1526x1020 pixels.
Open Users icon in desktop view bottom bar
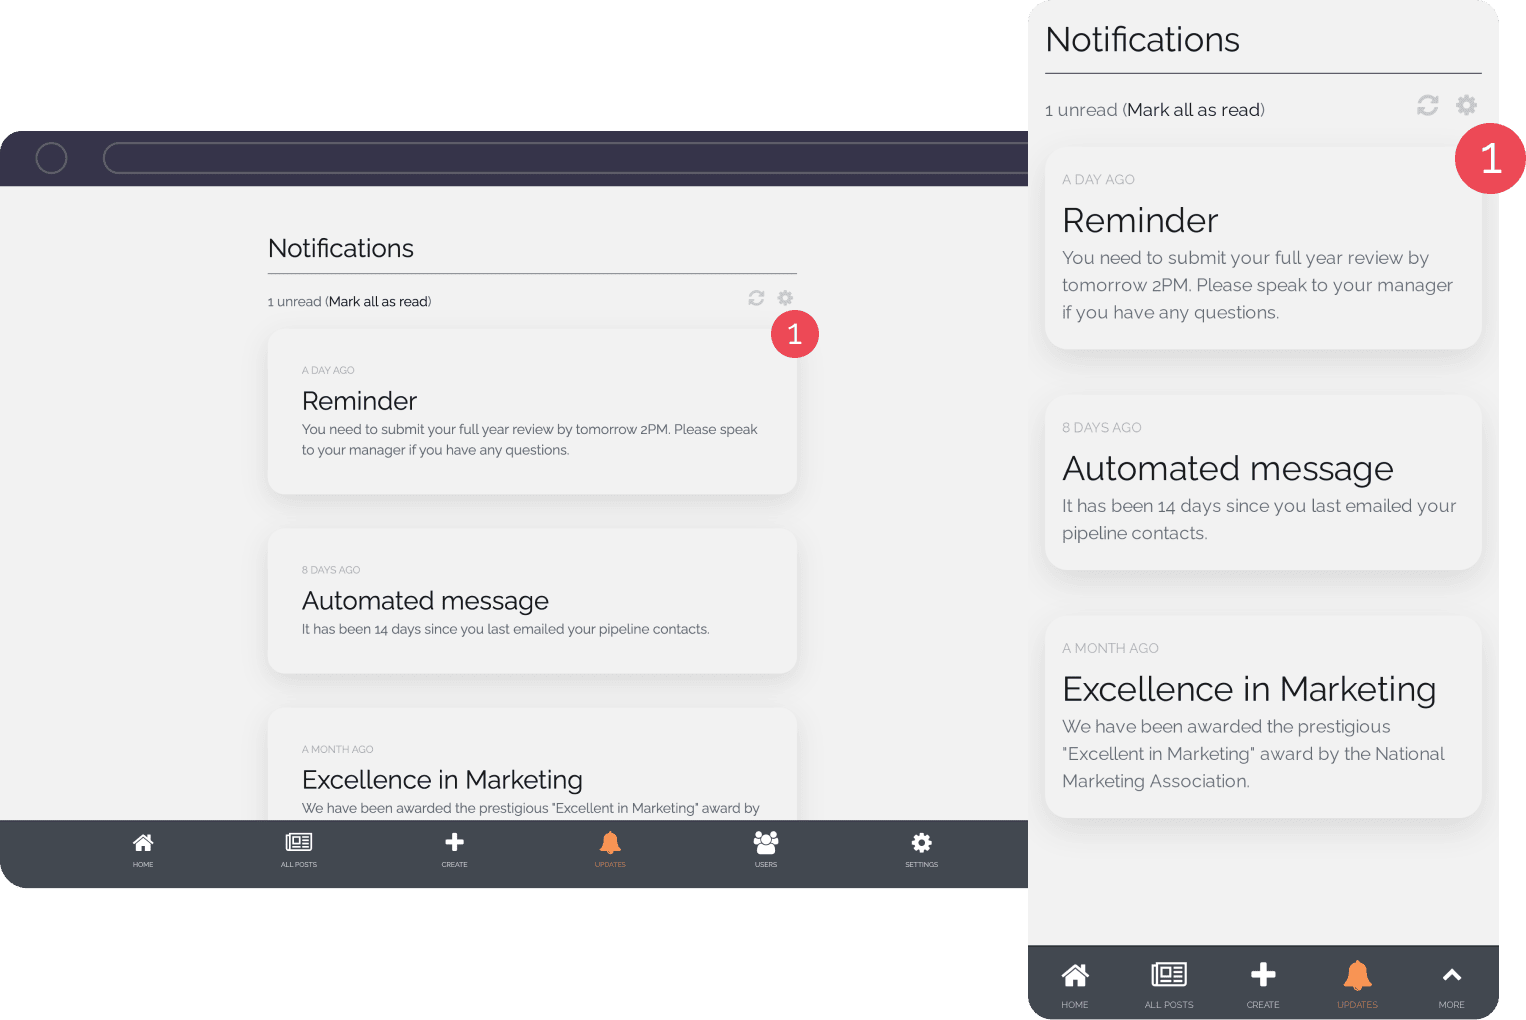(766, 849)
